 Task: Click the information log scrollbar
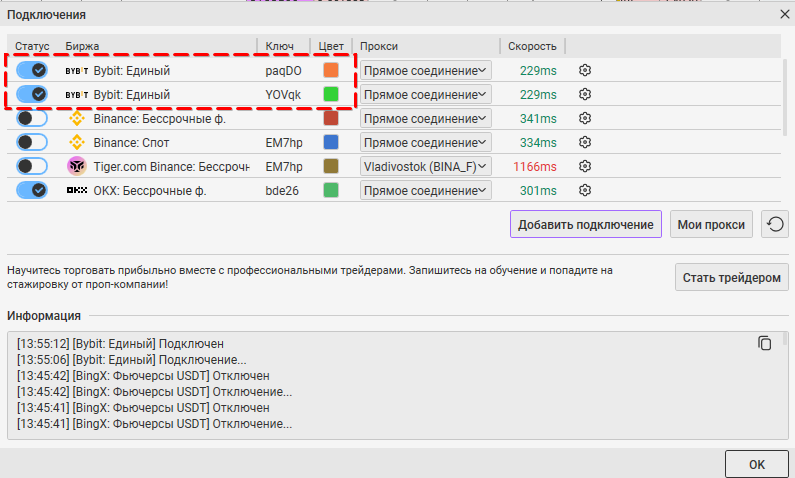(x=785, y=339)
